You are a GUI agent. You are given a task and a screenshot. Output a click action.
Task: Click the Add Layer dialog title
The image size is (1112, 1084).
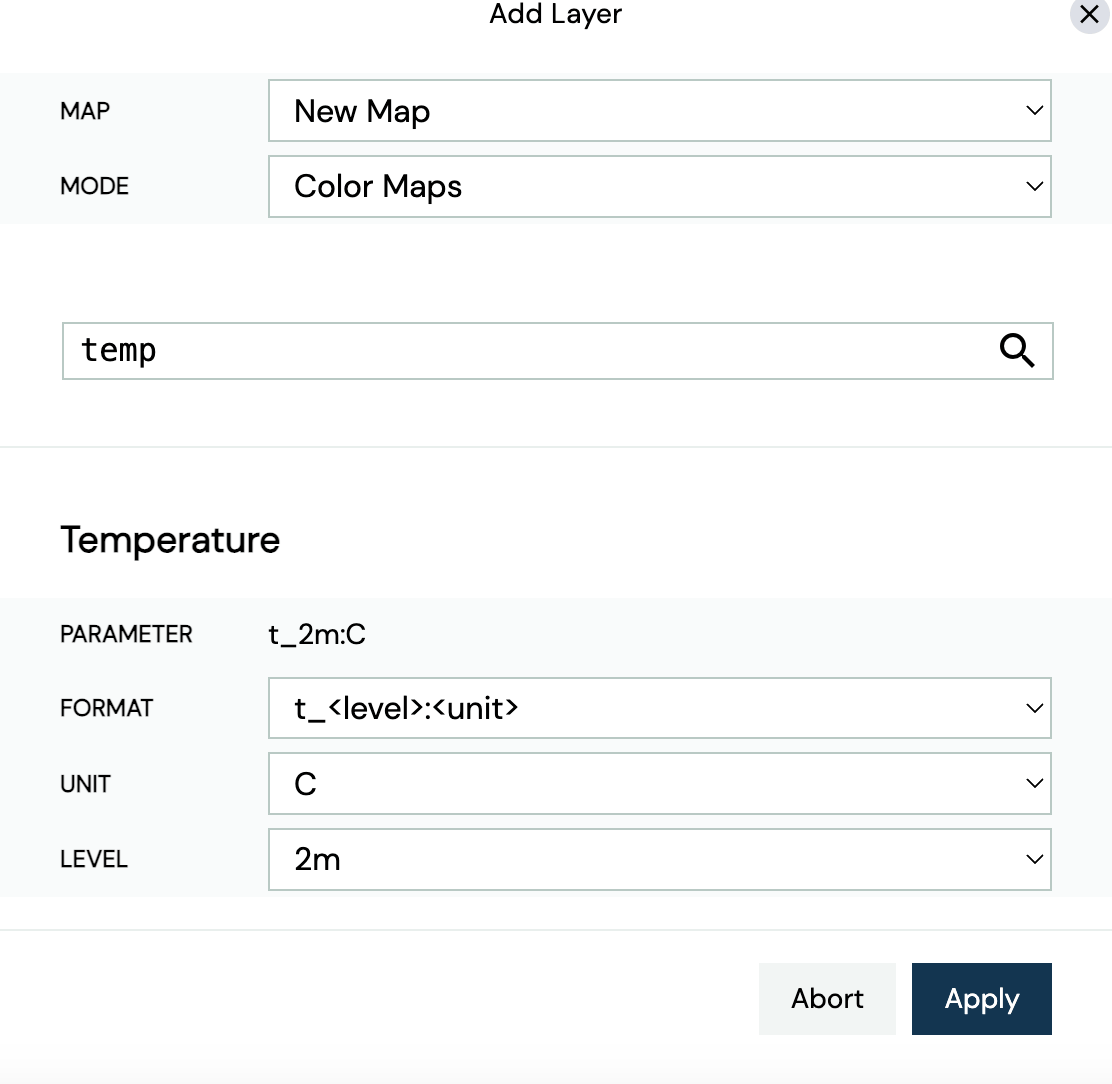555,14
